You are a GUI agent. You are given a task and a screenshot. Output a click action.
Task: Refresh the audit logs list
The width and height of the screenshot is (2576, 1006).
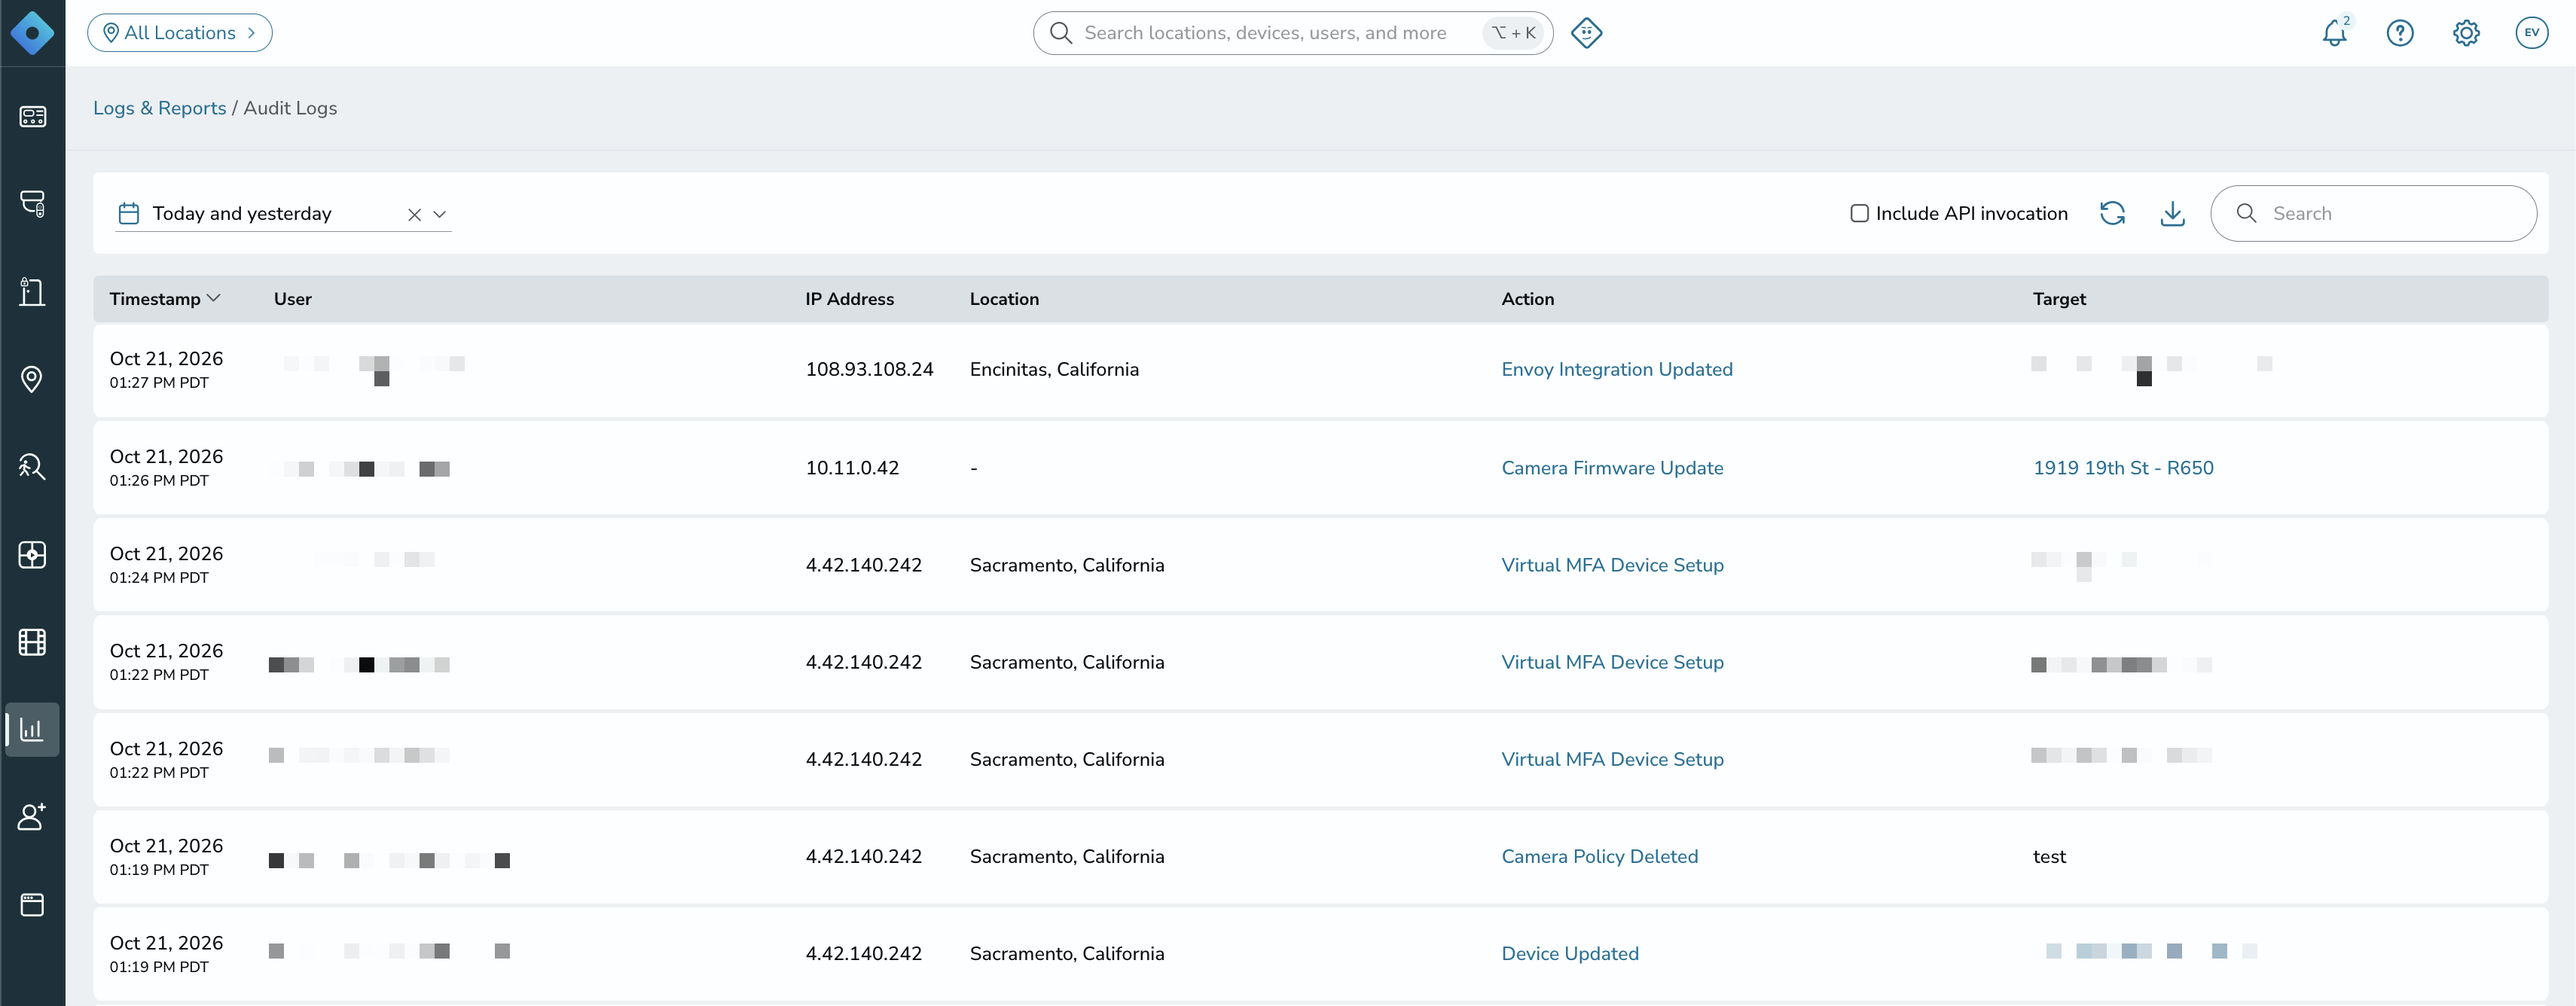[x=2112, y=213]
